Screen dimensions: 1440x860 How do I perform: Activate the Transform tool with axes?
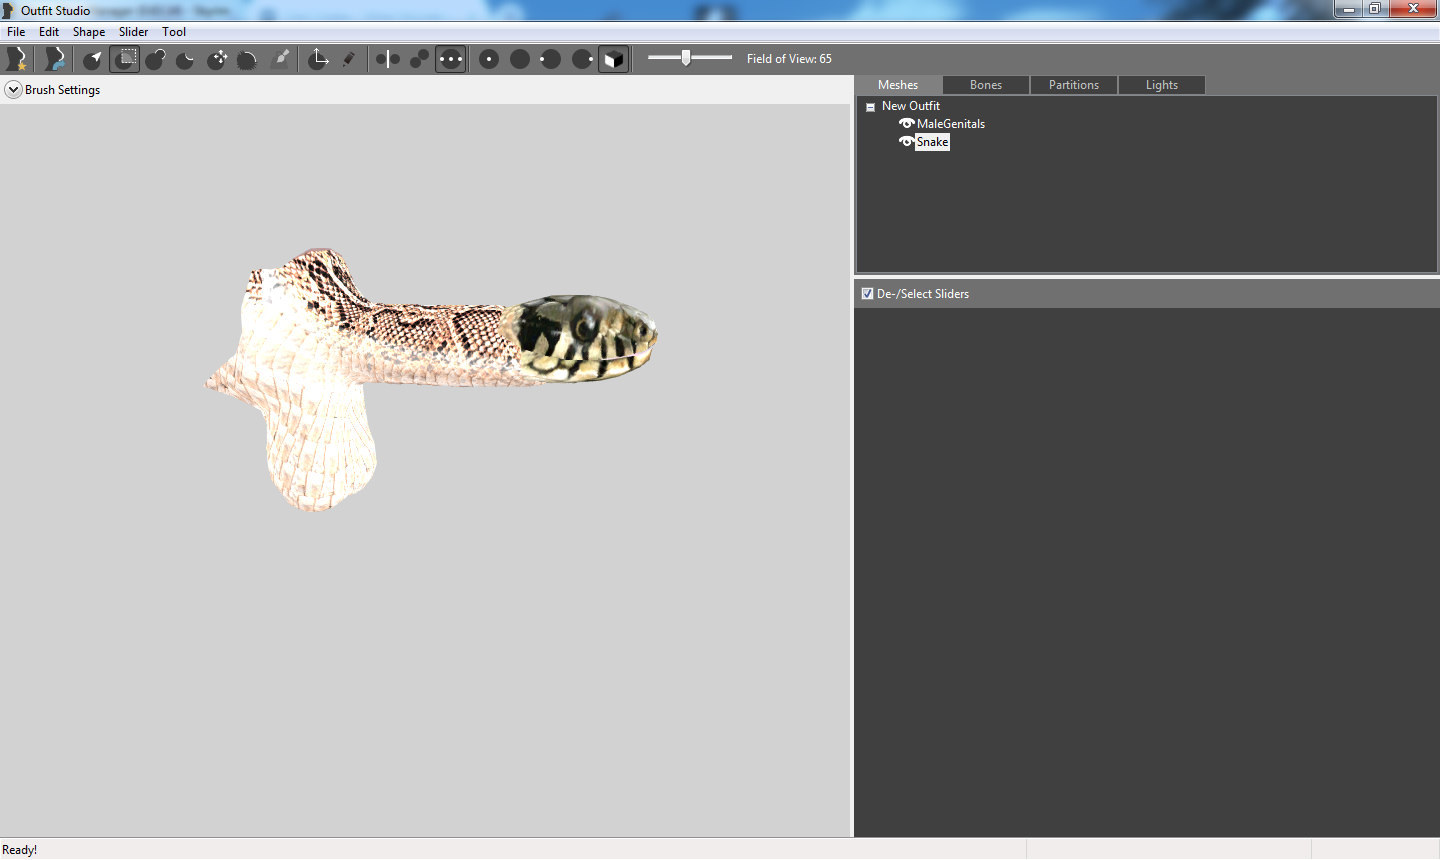coord(318,59)
